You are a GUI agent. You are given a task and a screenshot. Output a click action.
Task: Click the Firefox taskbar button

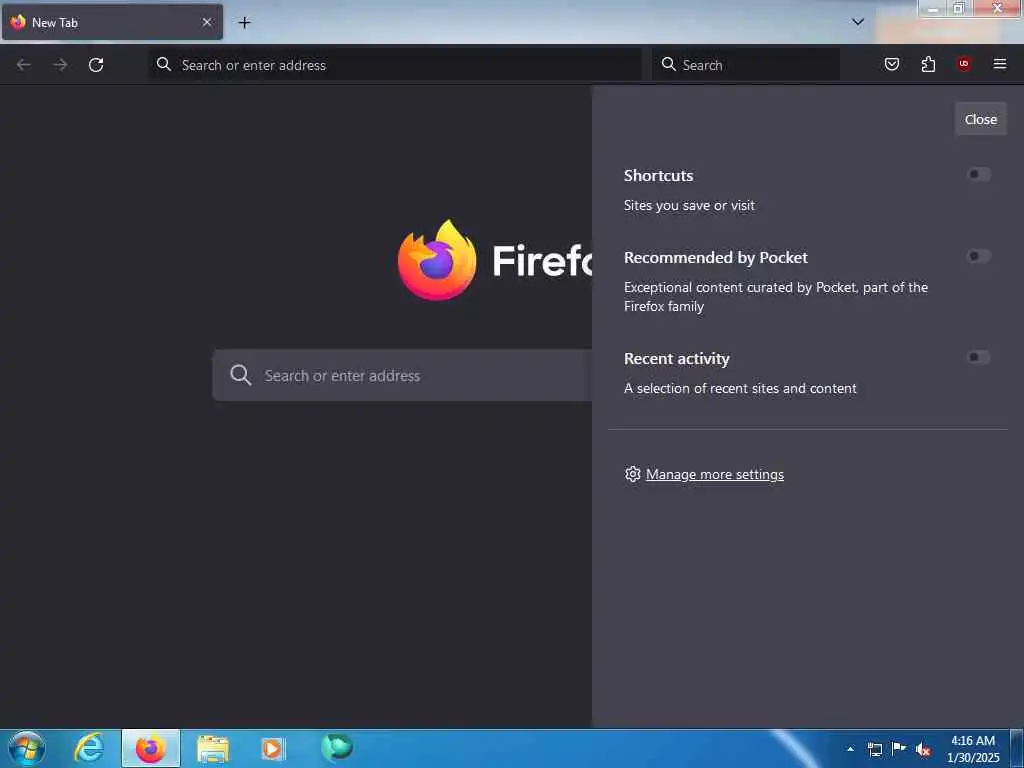tap(151, 748)
